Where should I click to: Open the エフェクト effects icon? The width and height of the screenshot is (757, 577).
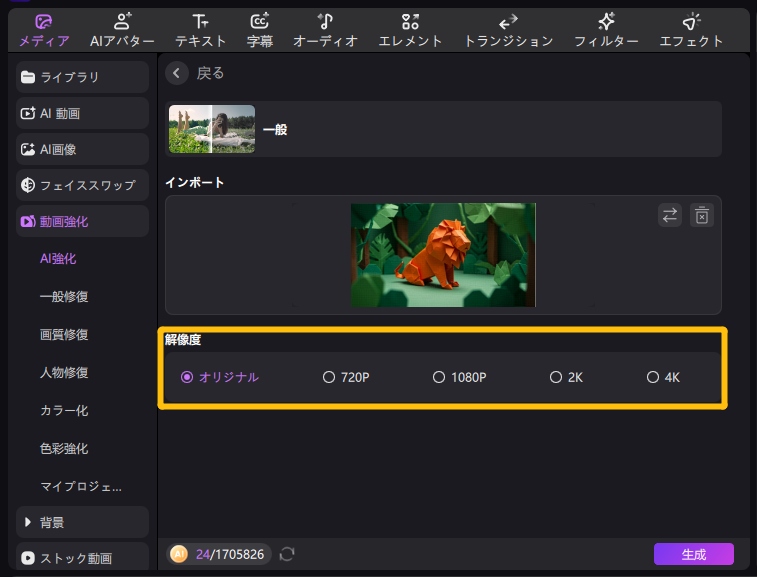pyautogui.click(x=691, y=21)
